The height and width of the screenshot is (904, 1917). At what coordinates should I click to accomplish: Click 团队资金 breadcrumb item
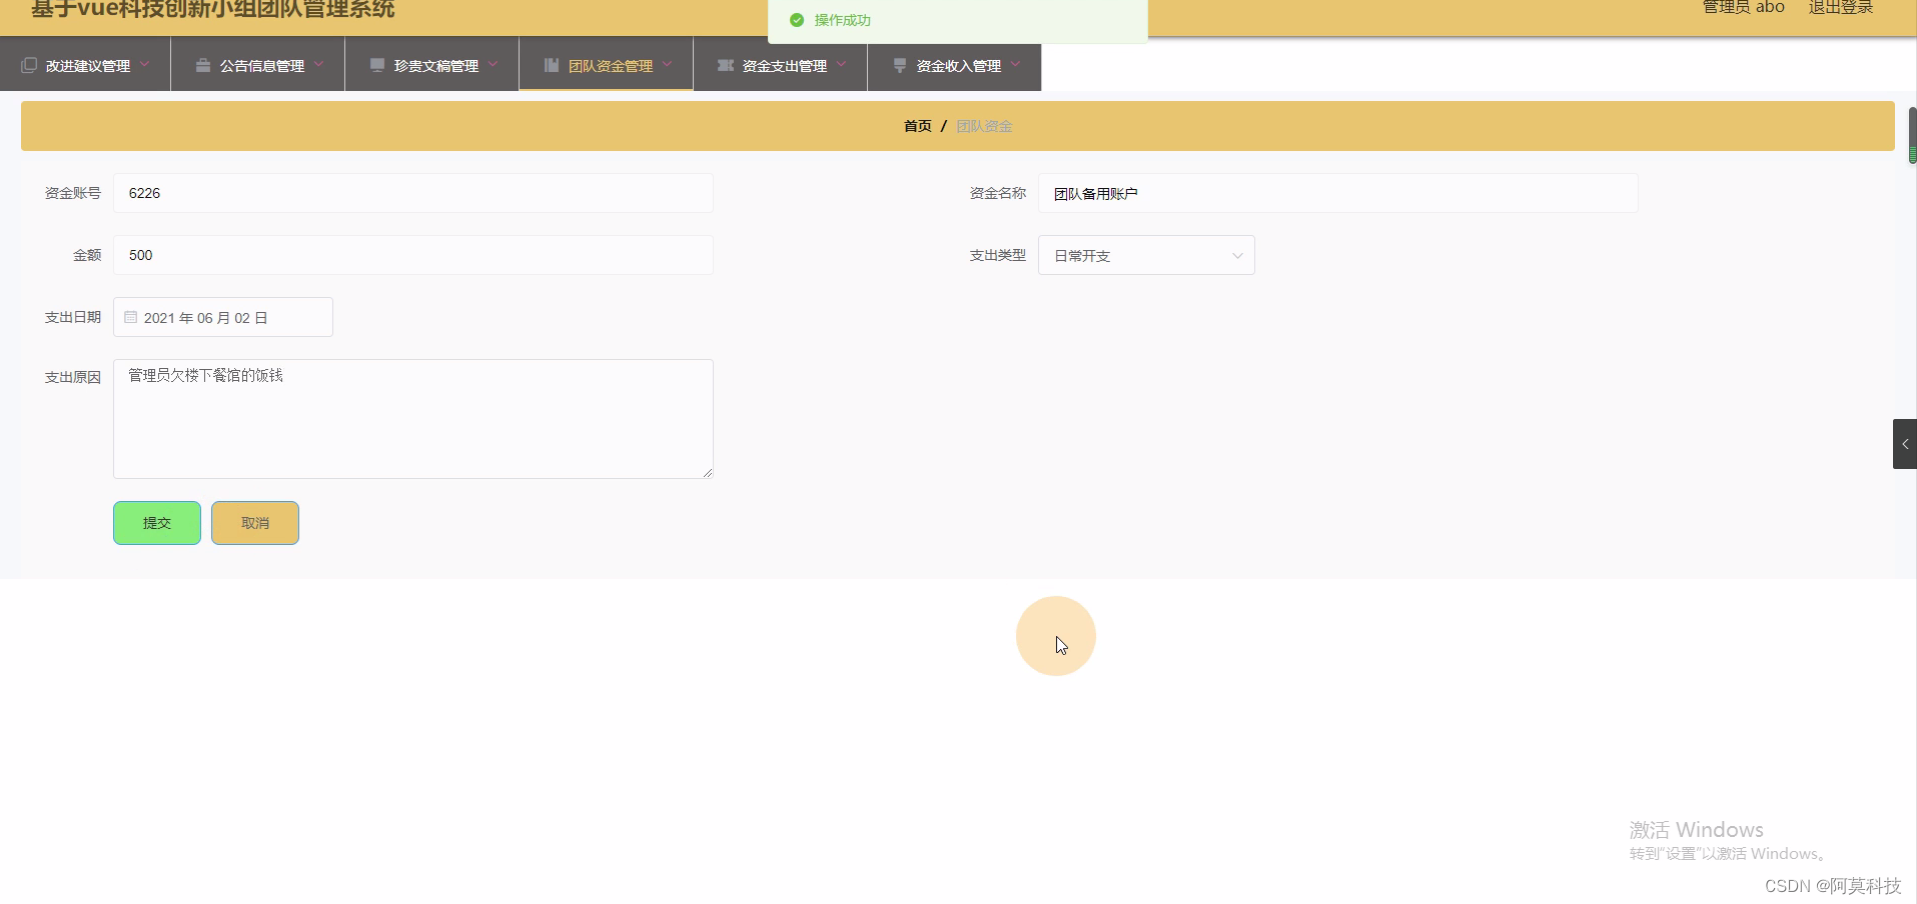pos(984,126)
